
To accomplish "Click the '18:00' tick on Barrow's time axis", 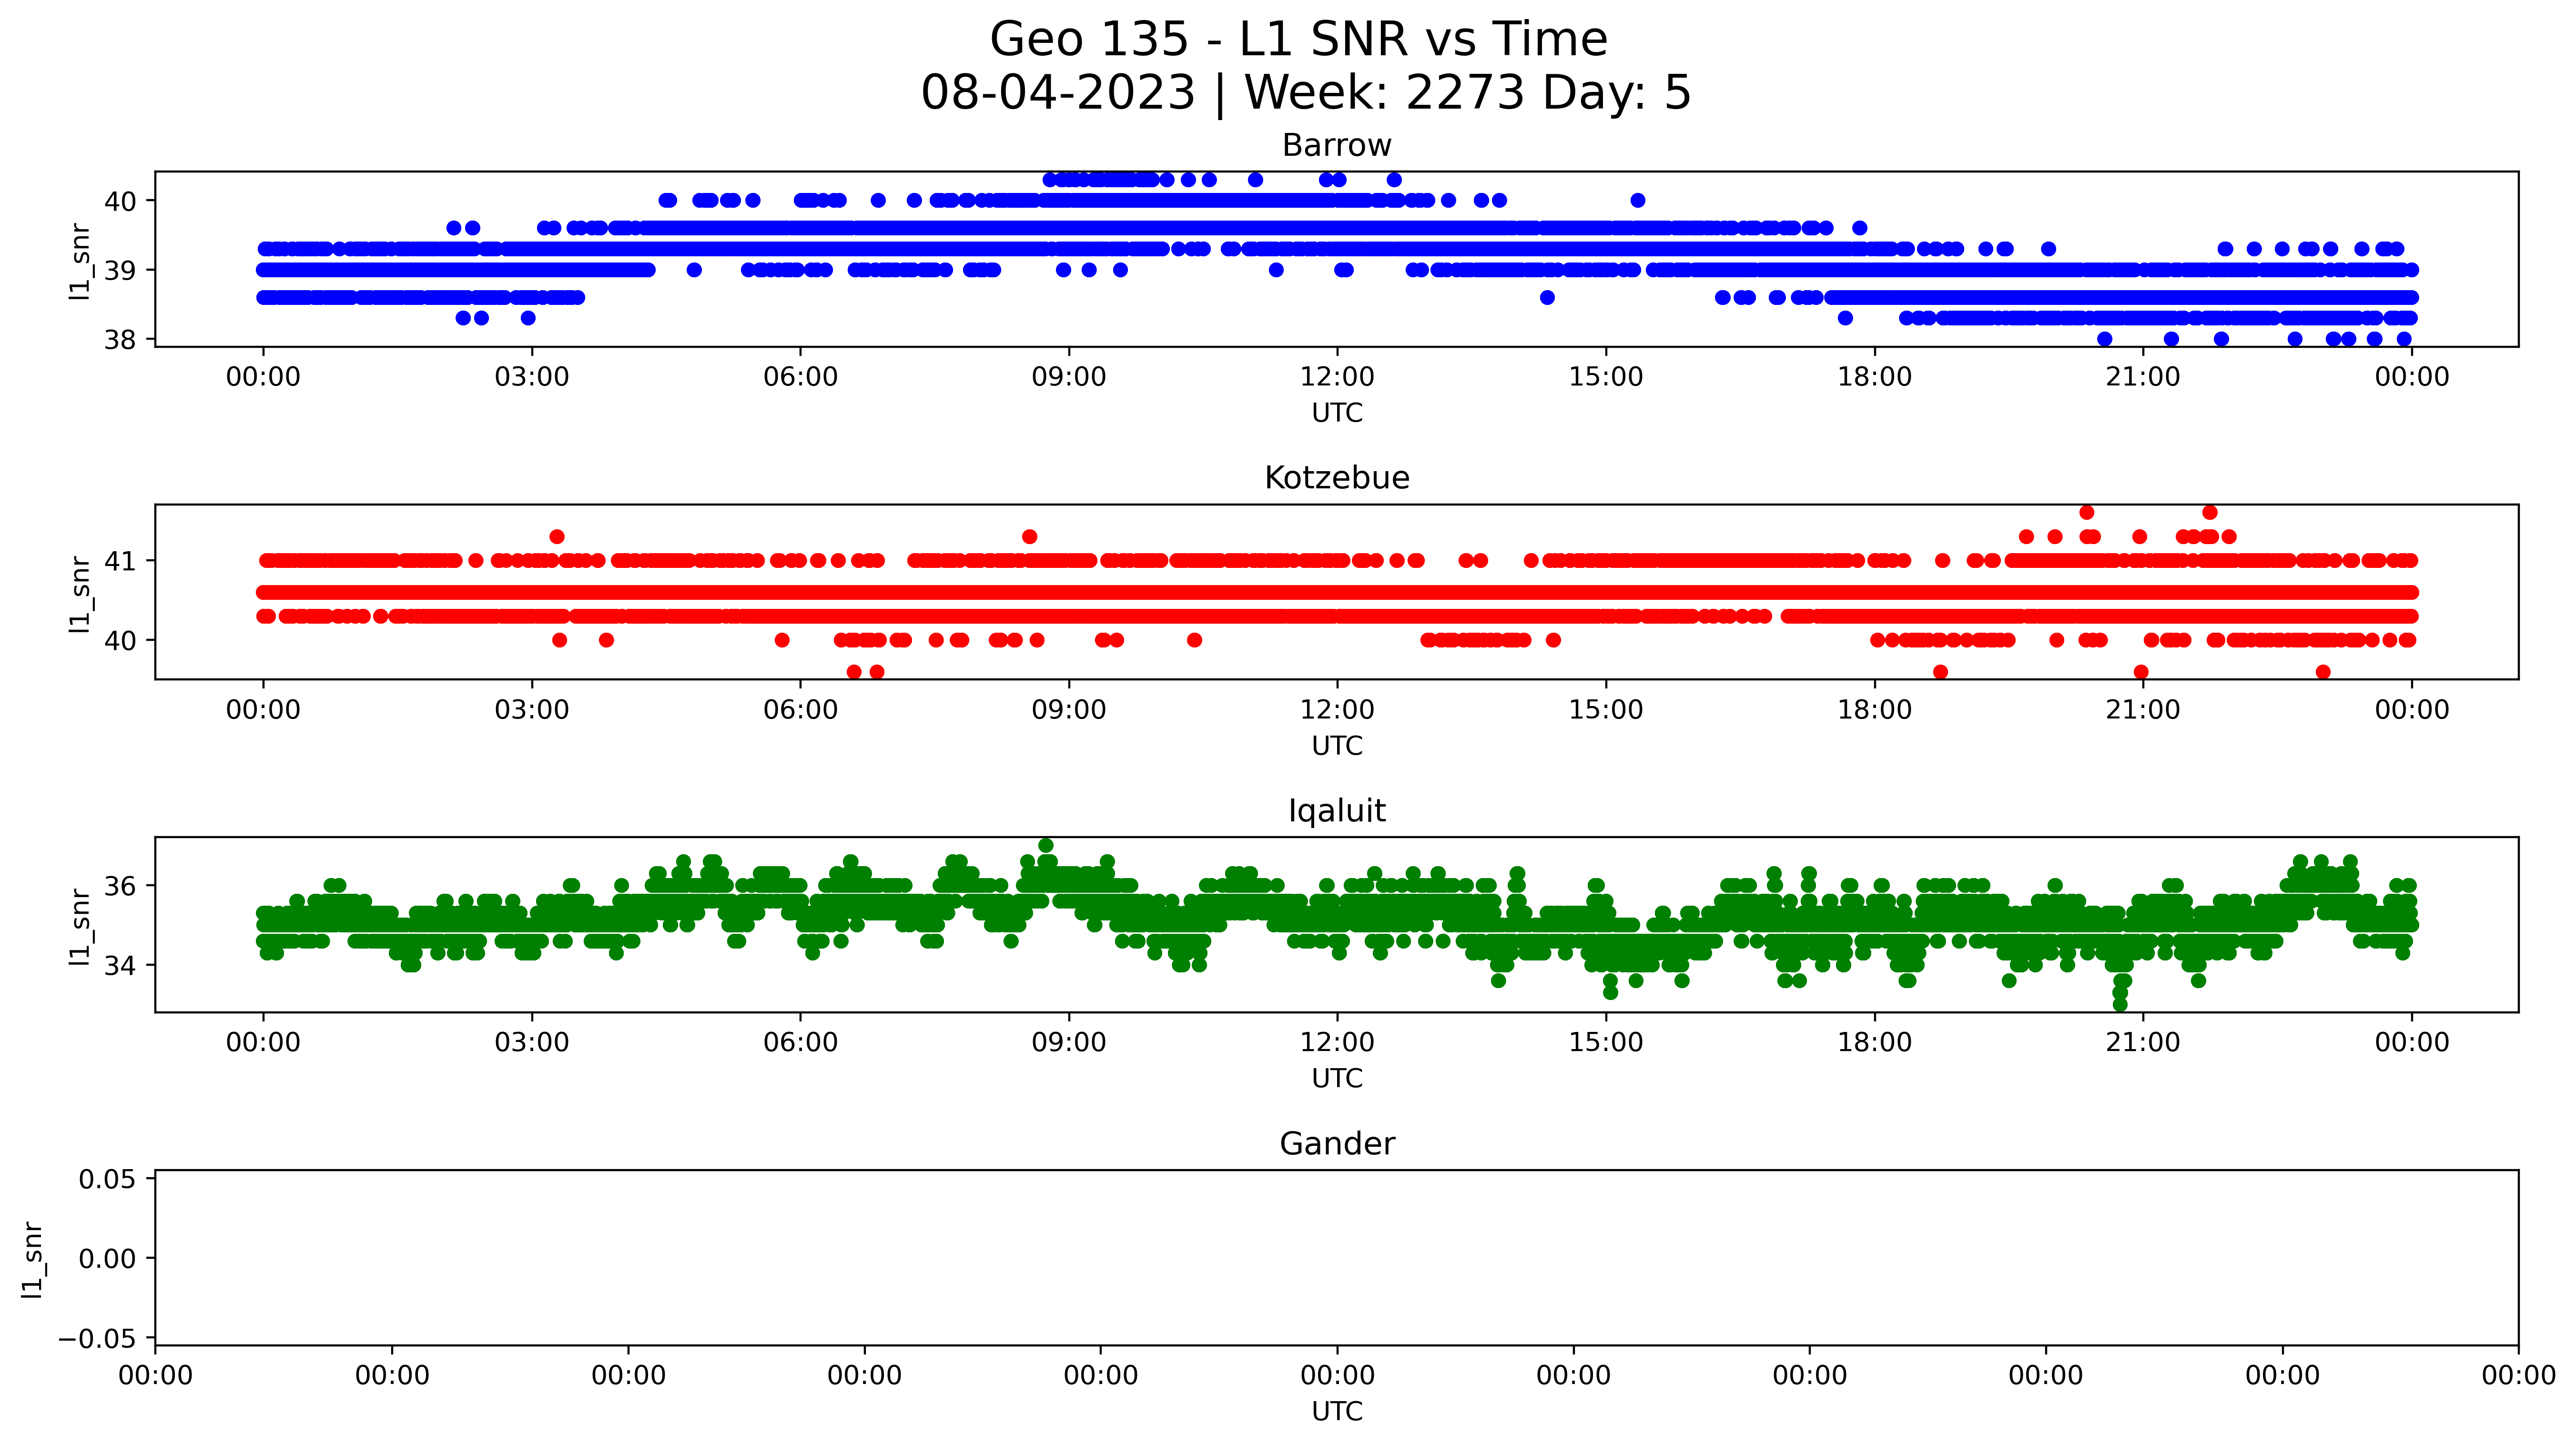I will (1874, 378).
